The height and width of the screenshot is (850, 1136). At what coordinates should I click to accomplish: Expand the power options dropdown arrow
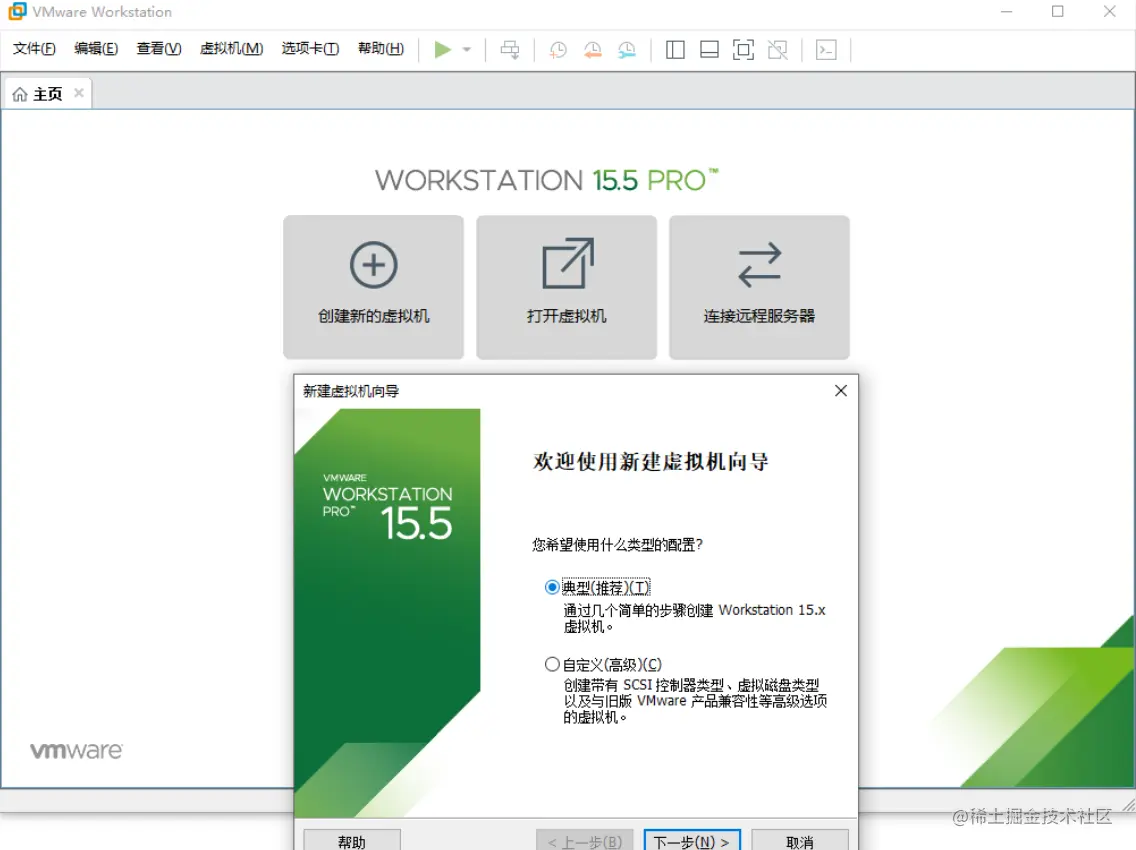[x=467, y=49]
